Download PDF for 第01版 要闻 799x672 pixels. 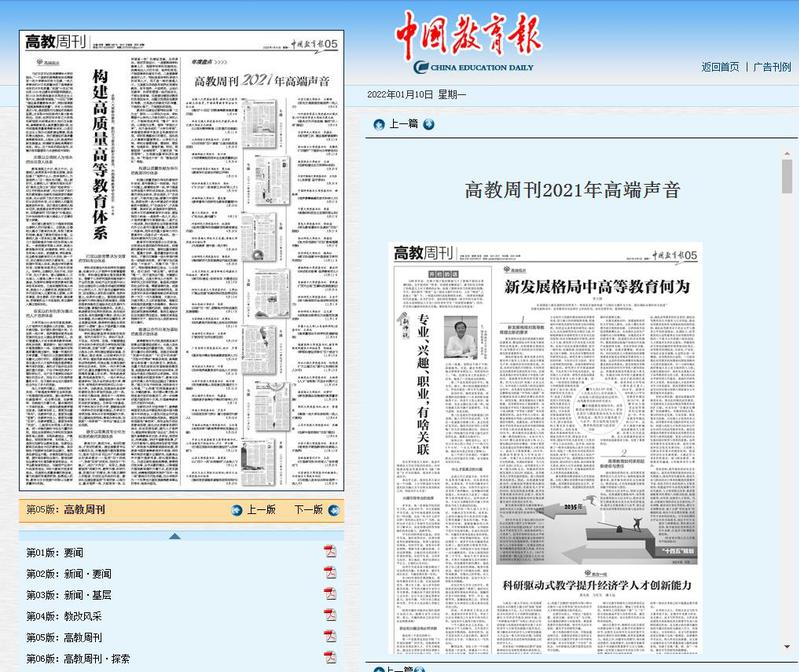point(330,551)
